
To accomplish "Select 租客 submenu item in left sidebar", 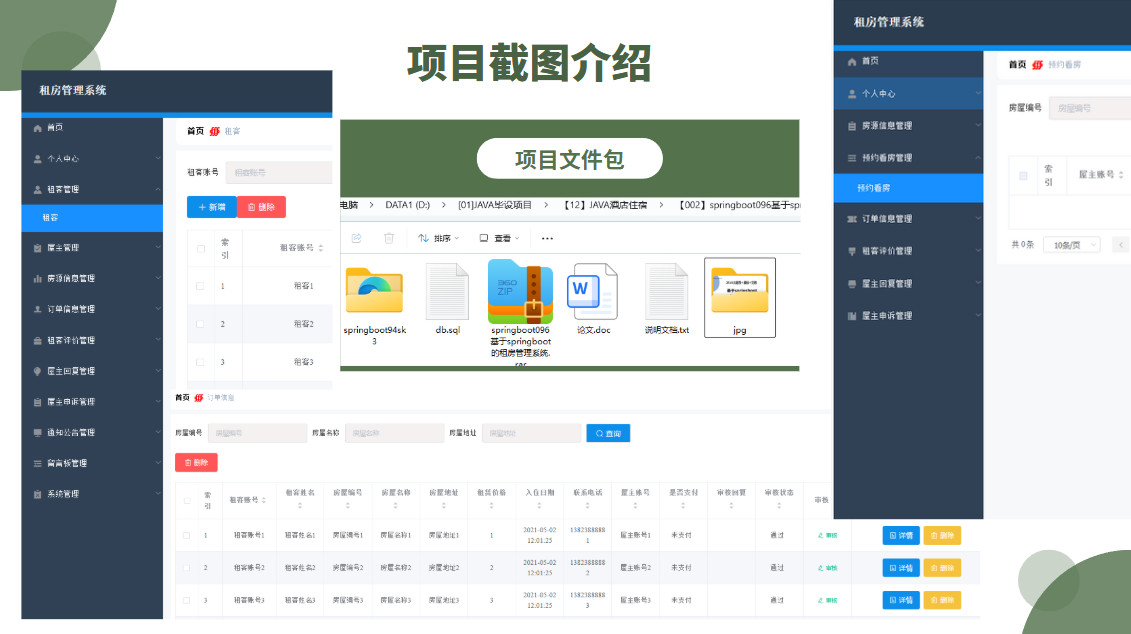I will 92,218.
